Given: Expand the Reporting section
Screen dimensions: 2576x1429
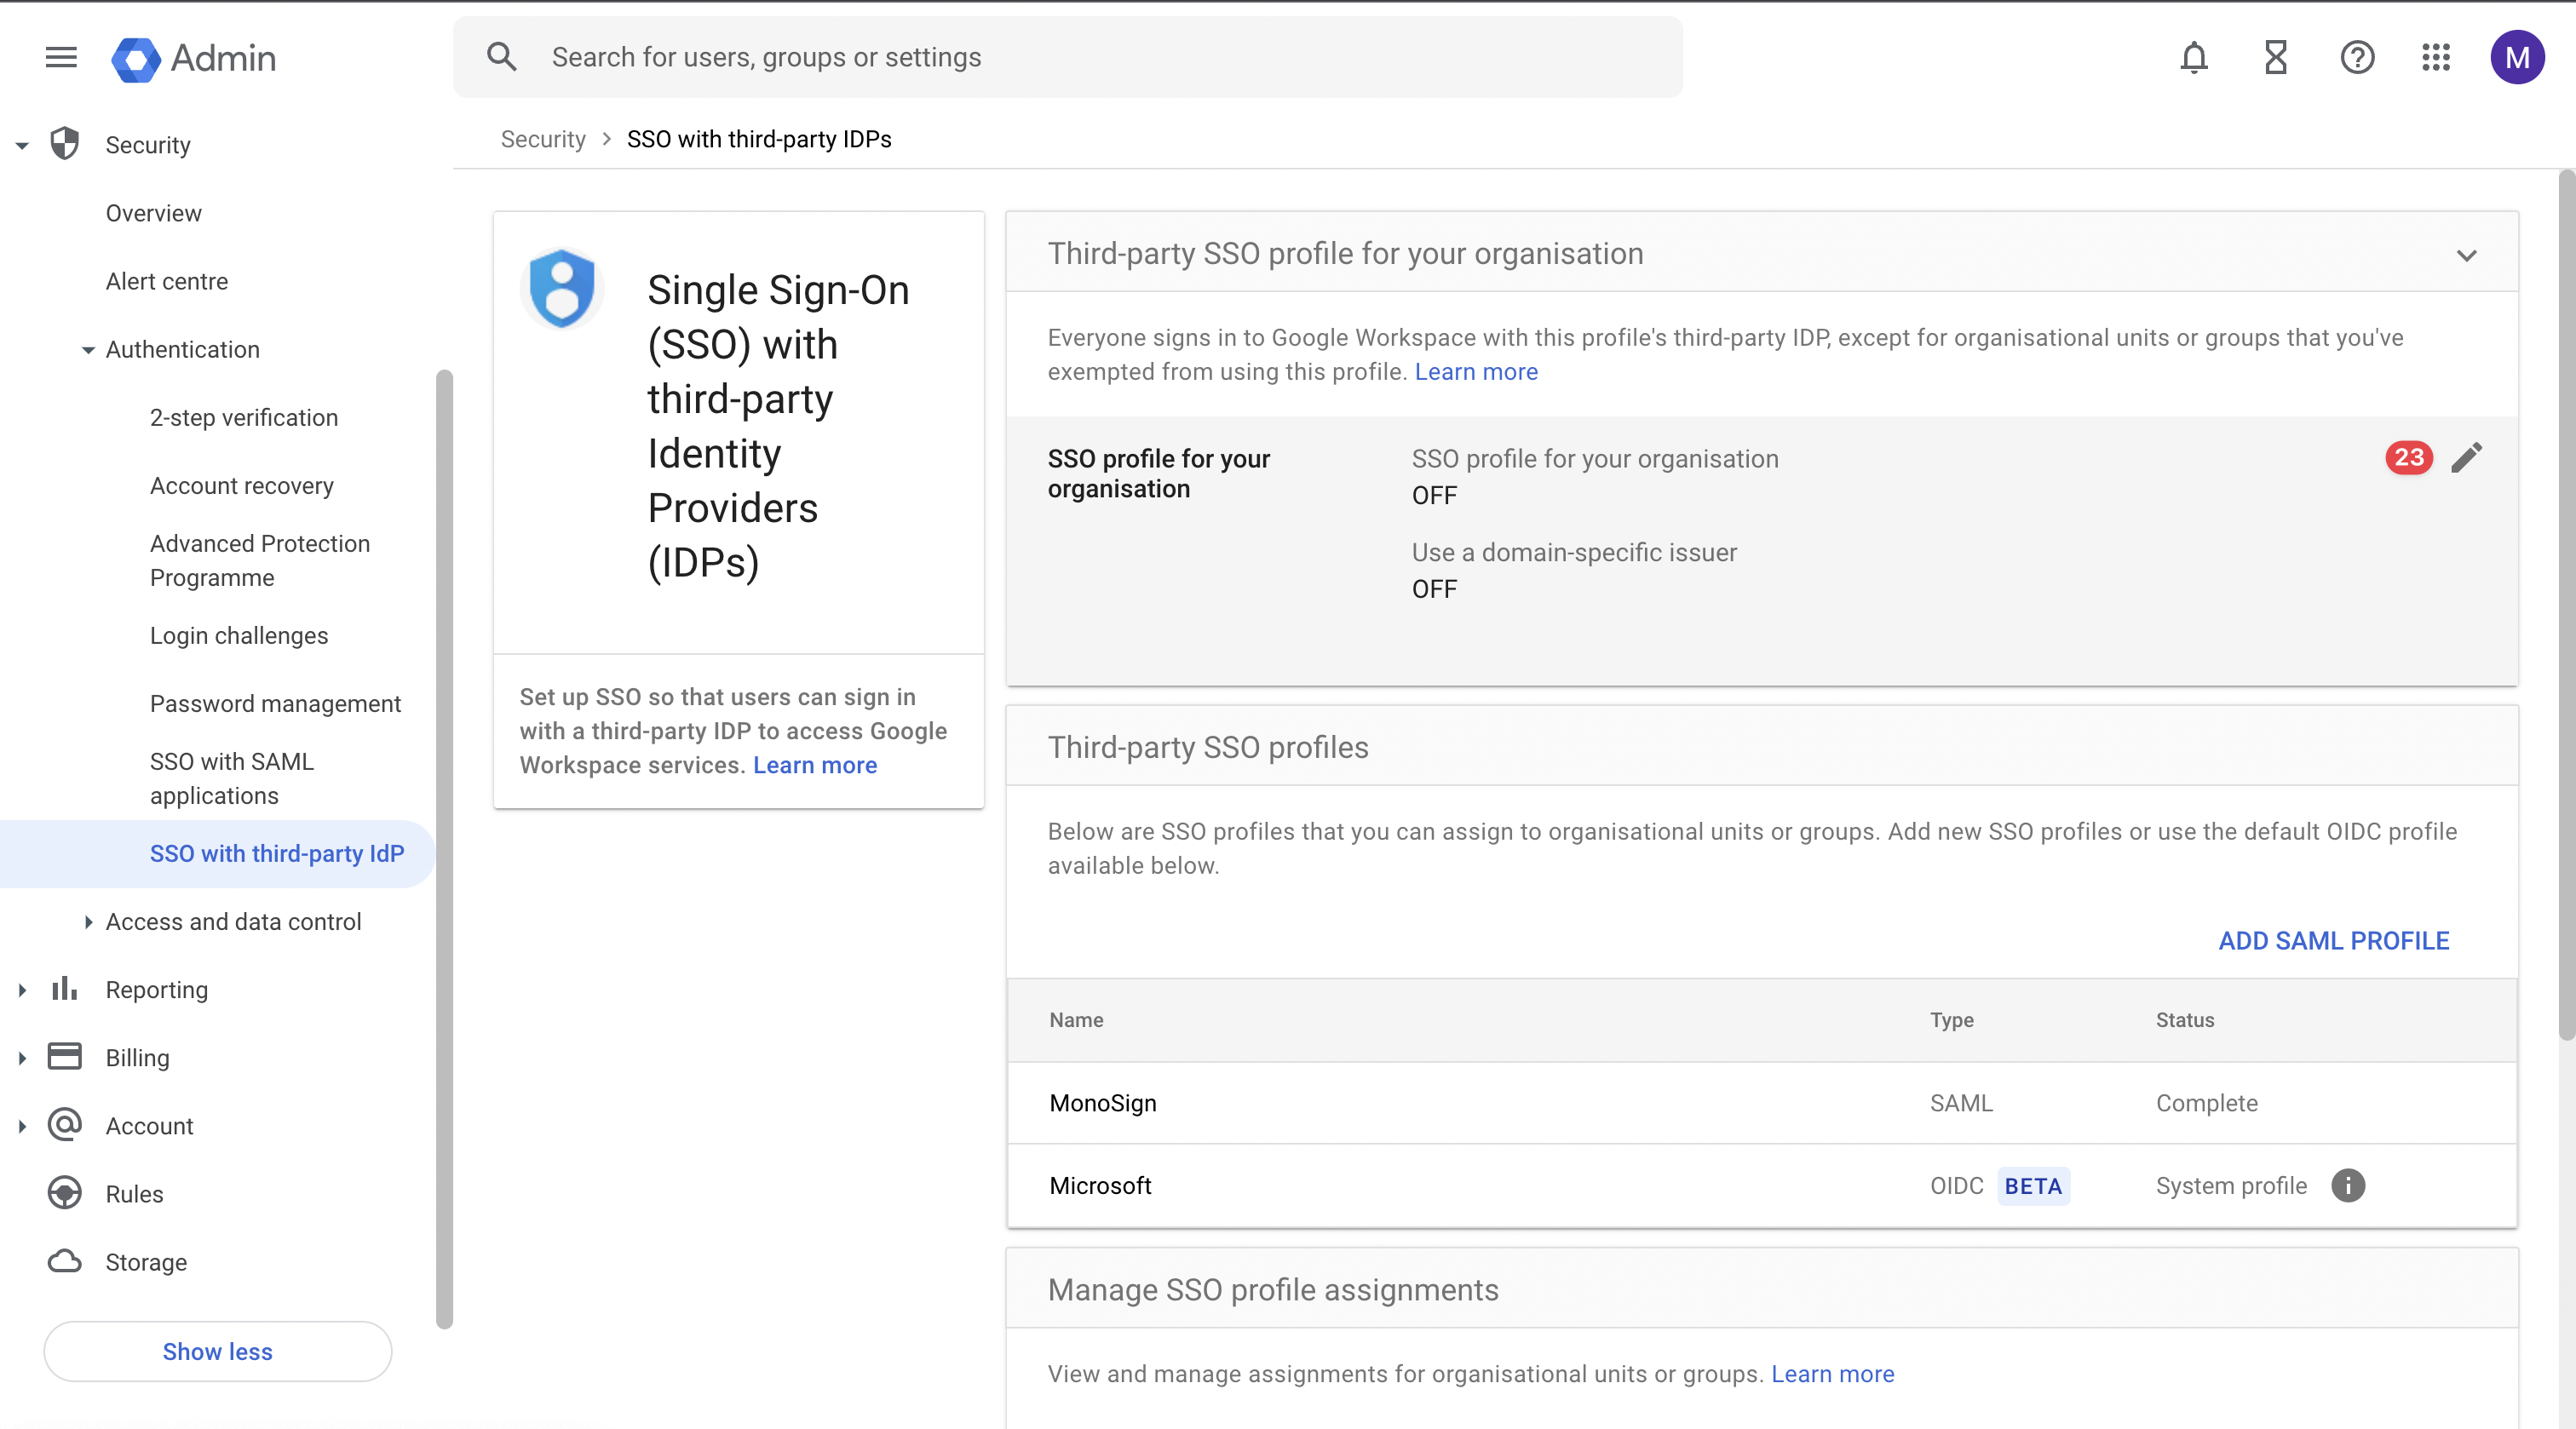Looking at the screenshot, I should 22,990.
